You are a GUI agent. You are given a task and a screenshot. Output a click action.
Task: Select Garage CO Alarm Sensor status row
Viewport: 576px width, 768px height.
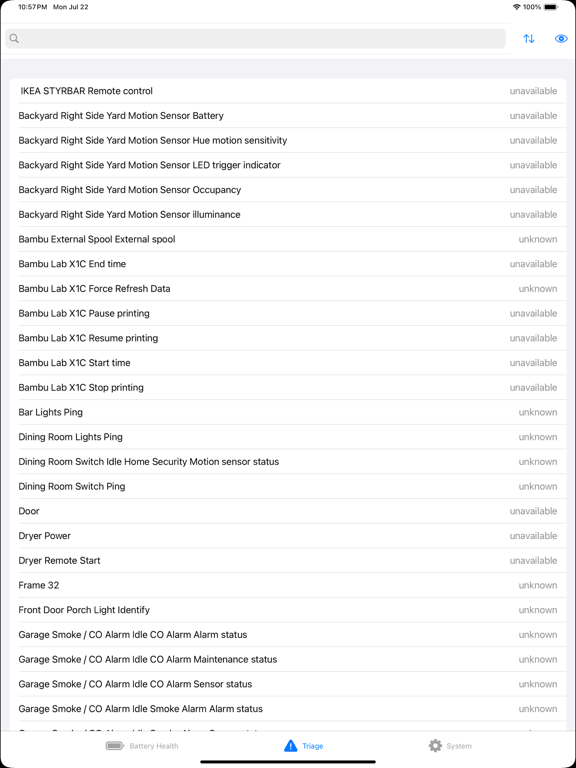pyautogui.click(x=288, y=684)
